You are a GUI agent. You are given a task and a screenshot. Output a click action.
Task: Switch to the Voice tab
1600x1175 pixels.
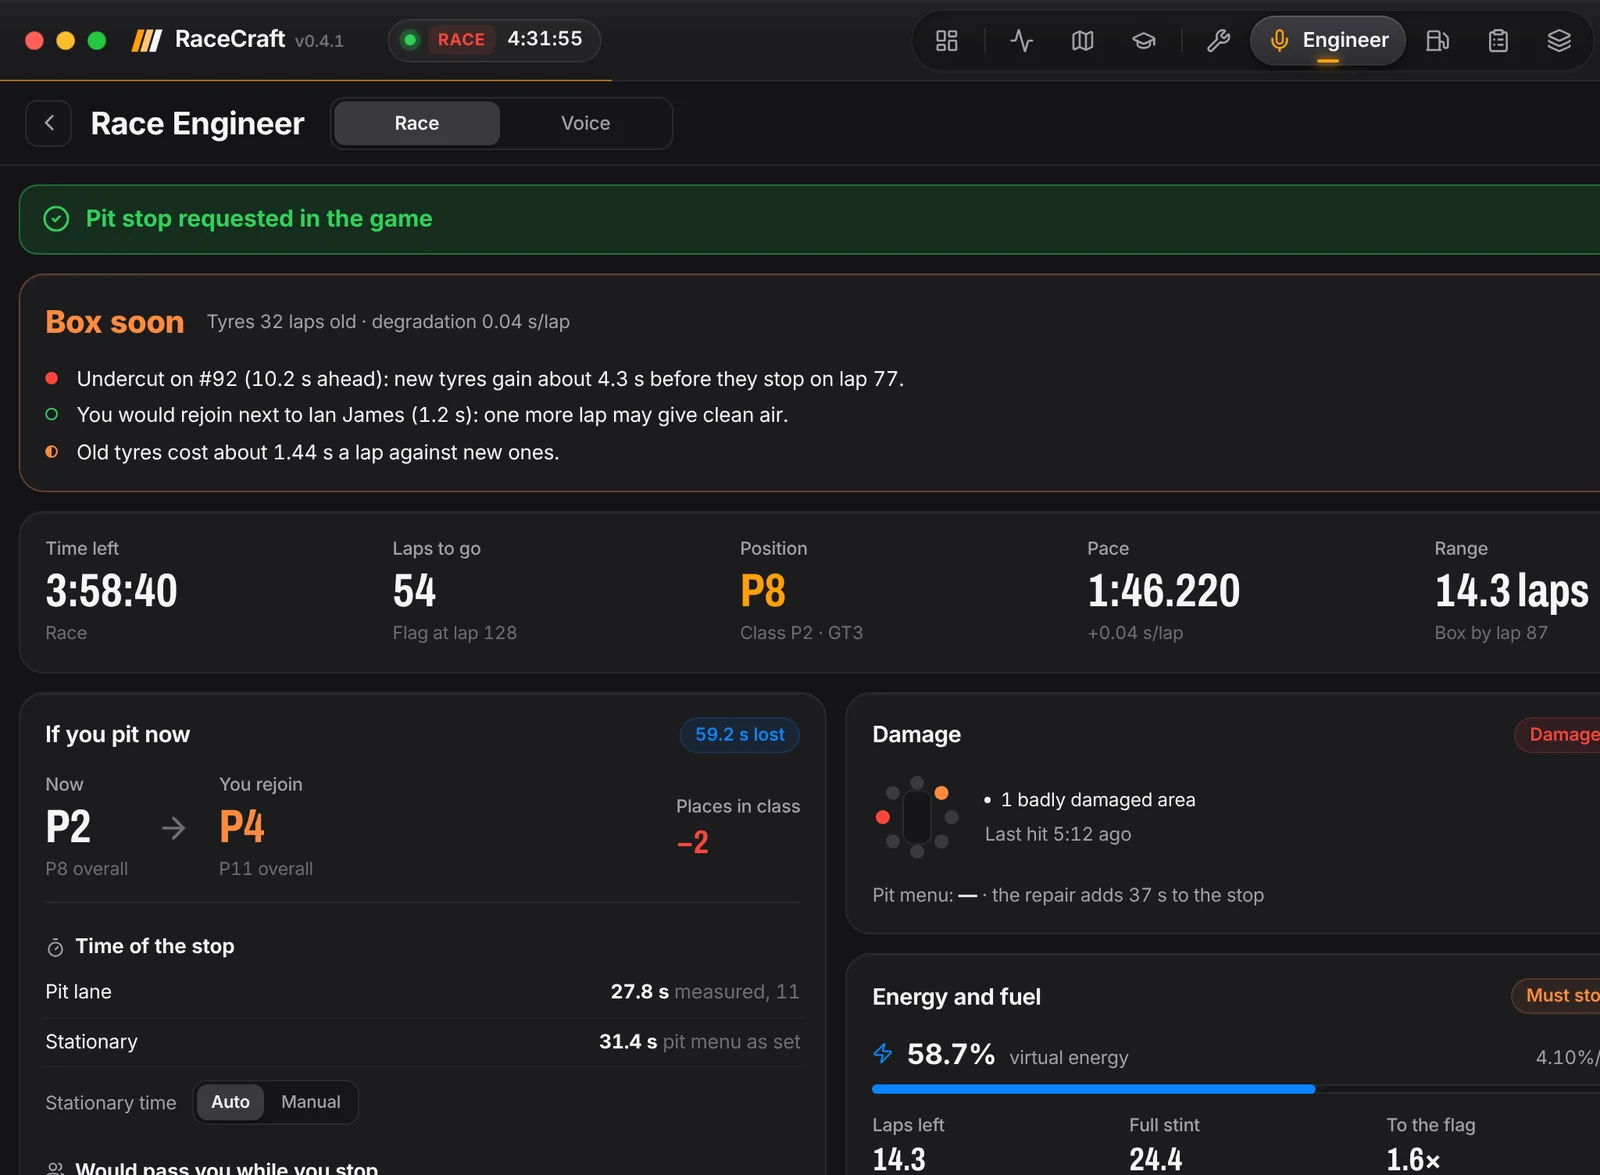point(585,123)
